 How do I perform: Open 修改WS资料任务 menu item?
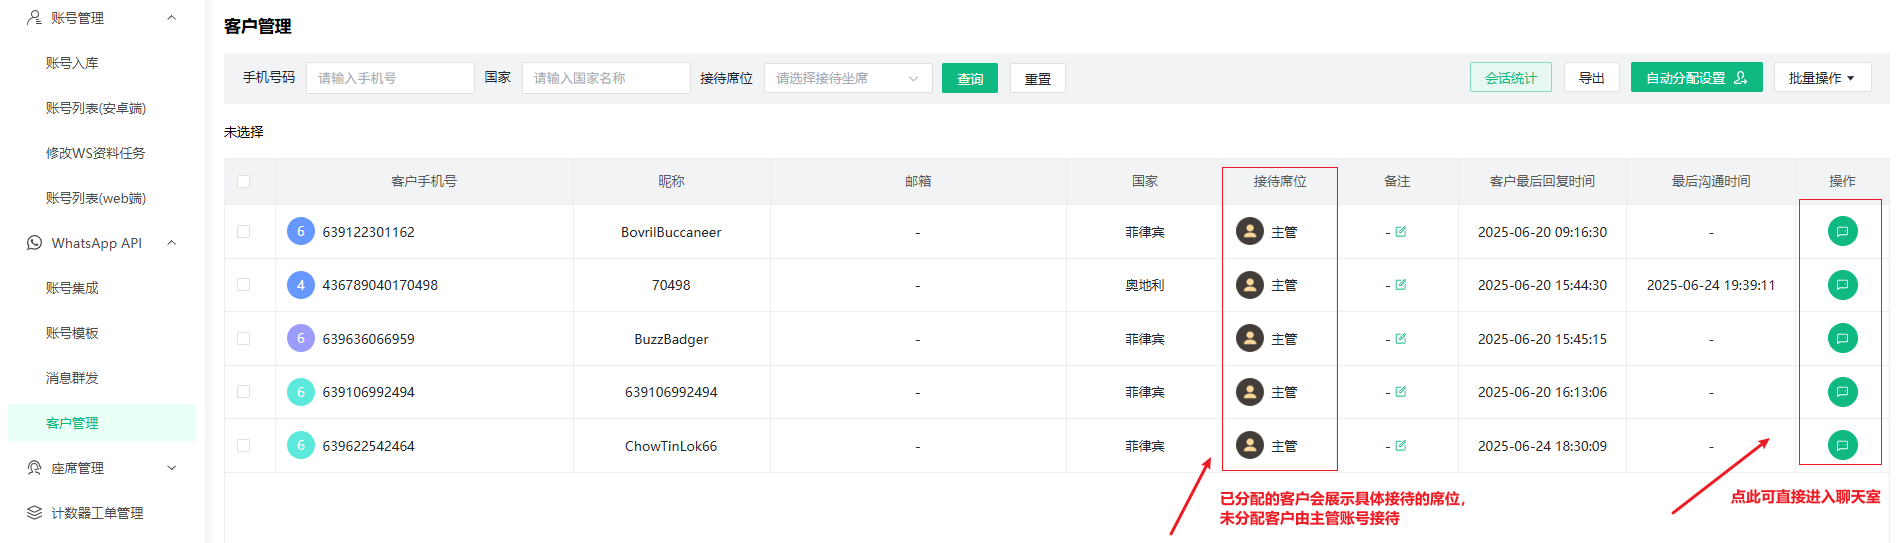95,153
